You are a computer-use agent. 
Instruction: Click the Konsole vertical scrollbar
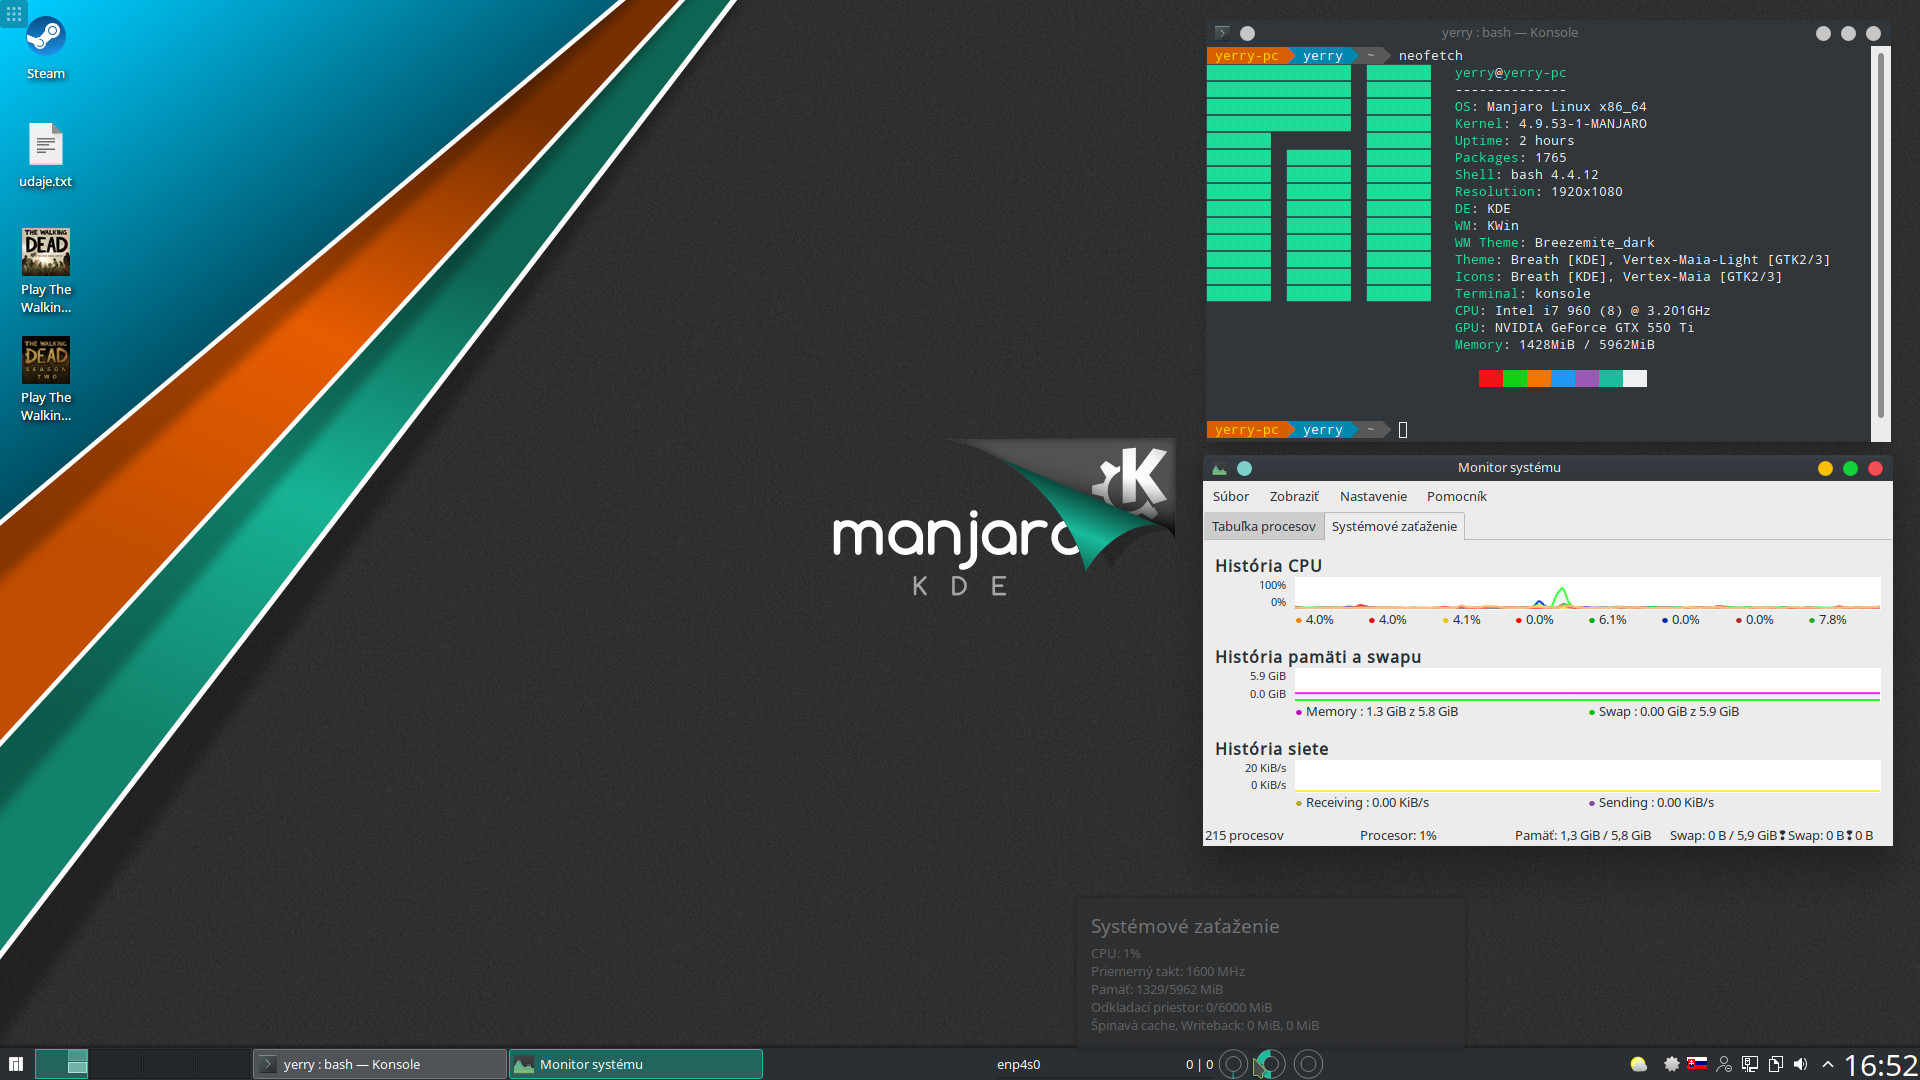click(1881, 235)
